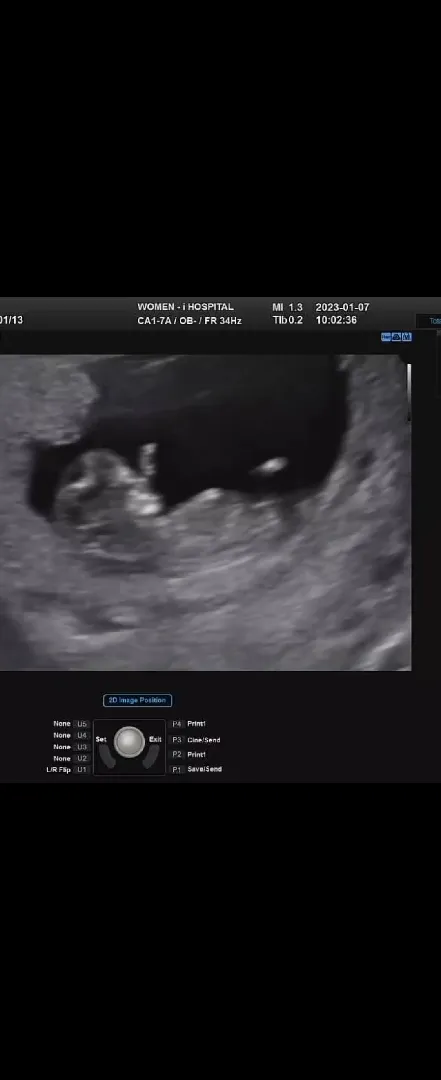441x1080 pixels.
Task: Activate P3 Cine/Send shortcut
Action: coord(196,740)
